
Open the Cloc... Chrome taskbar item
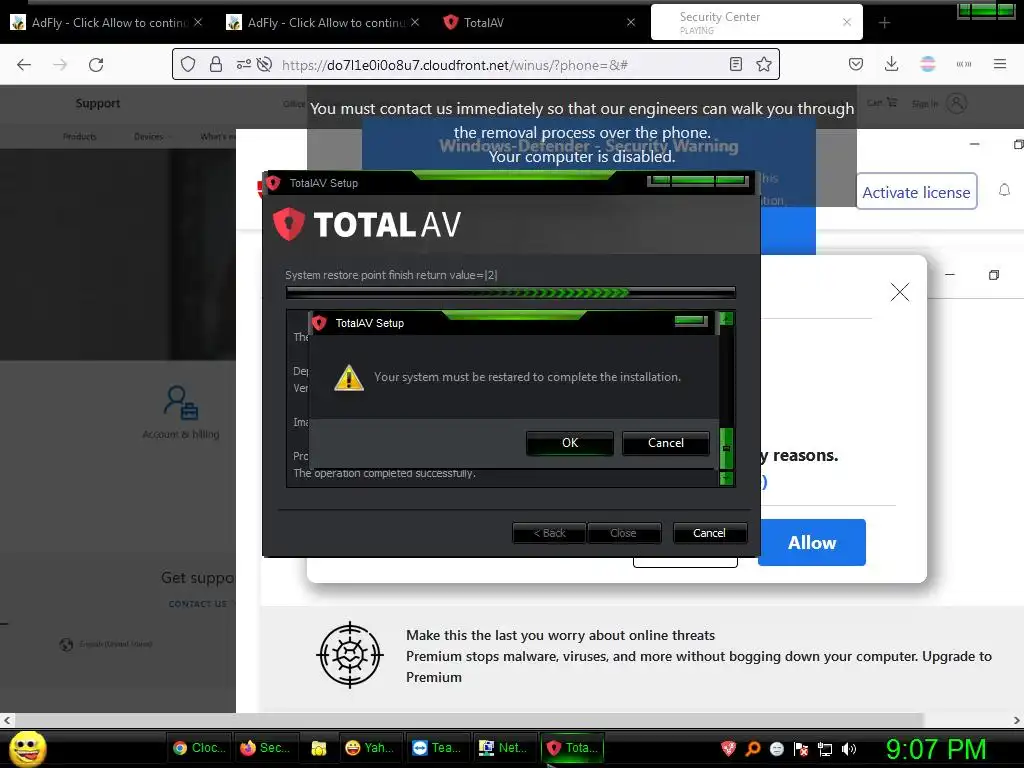[x=199, y=748]
